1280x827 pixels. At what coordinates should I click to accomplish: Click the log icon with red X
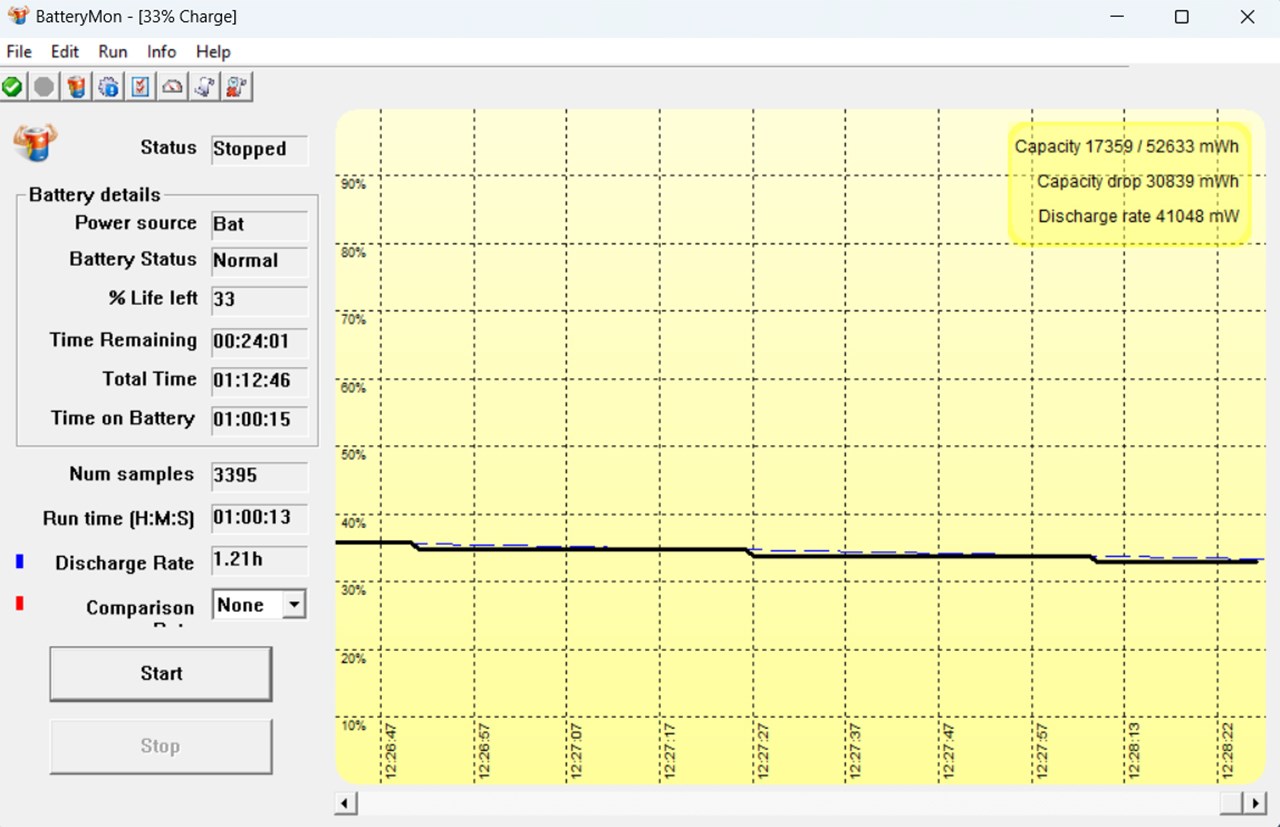(236, 88)
